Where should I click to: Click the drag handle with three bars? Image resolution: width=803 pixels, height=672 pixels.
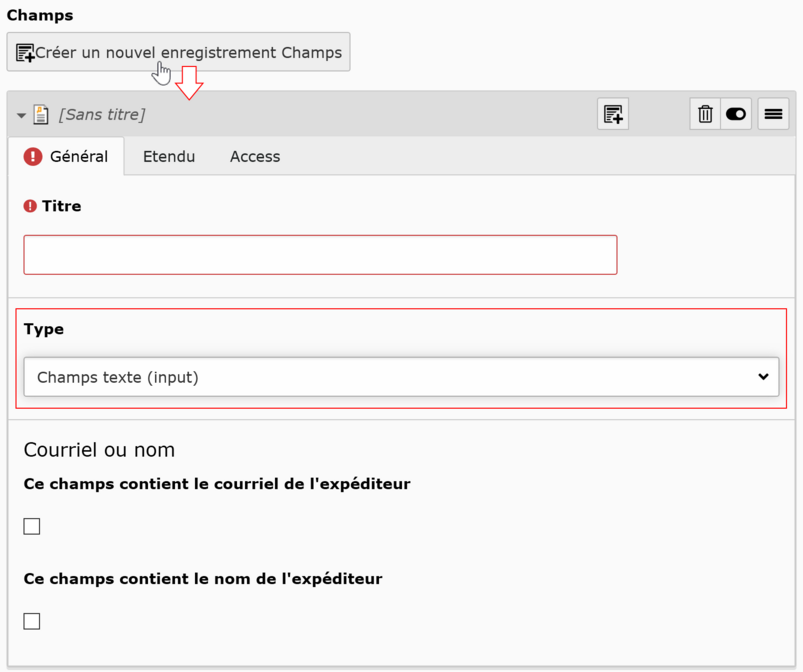pos(773,114)
